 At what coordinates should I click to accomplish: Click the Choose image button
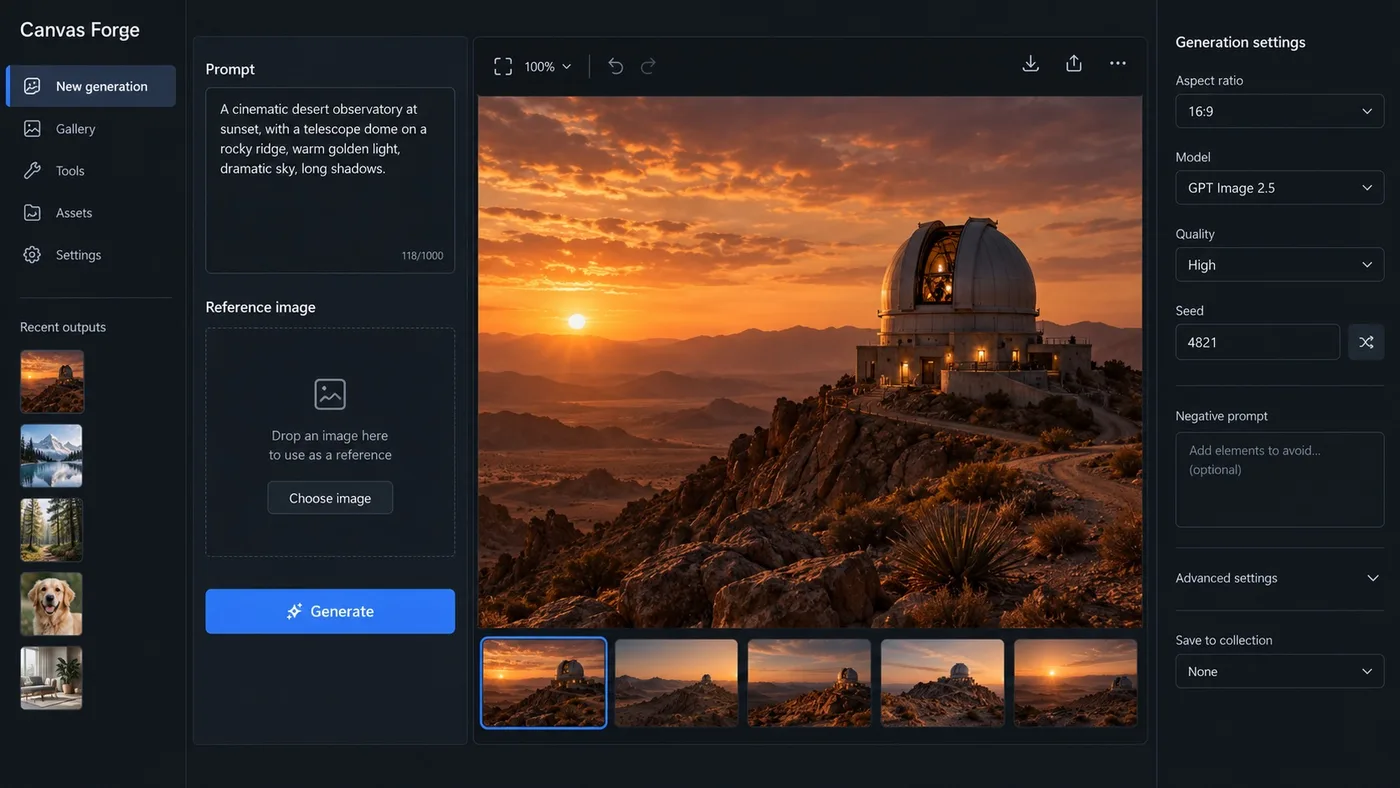(330, 498)
